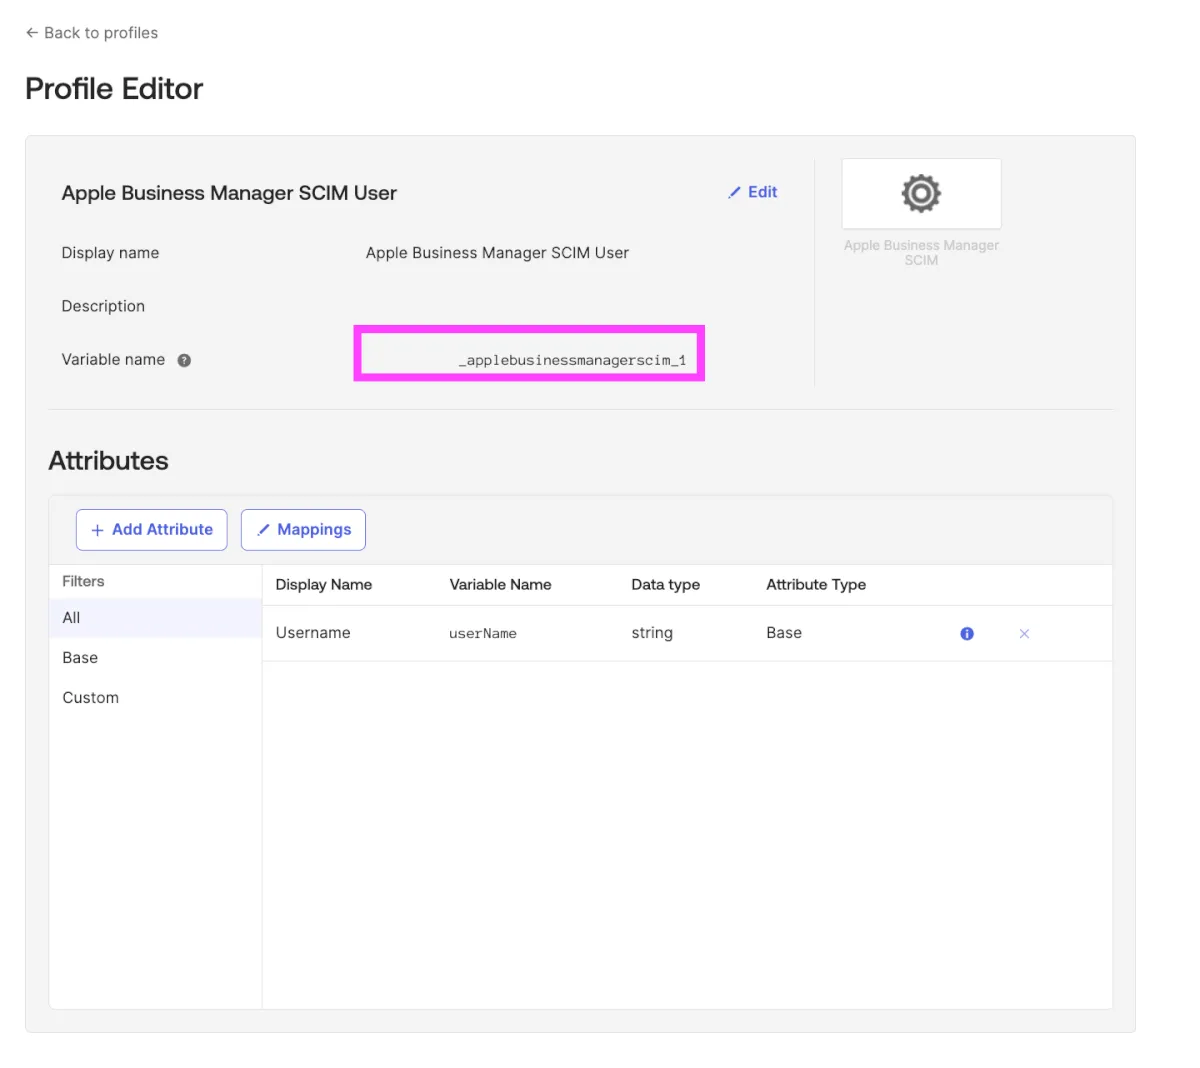The height and width of the screenshot is (1068, 1200).
Task: Remove the Username attribute with X icon
Action: click(x=1024, y=634)
